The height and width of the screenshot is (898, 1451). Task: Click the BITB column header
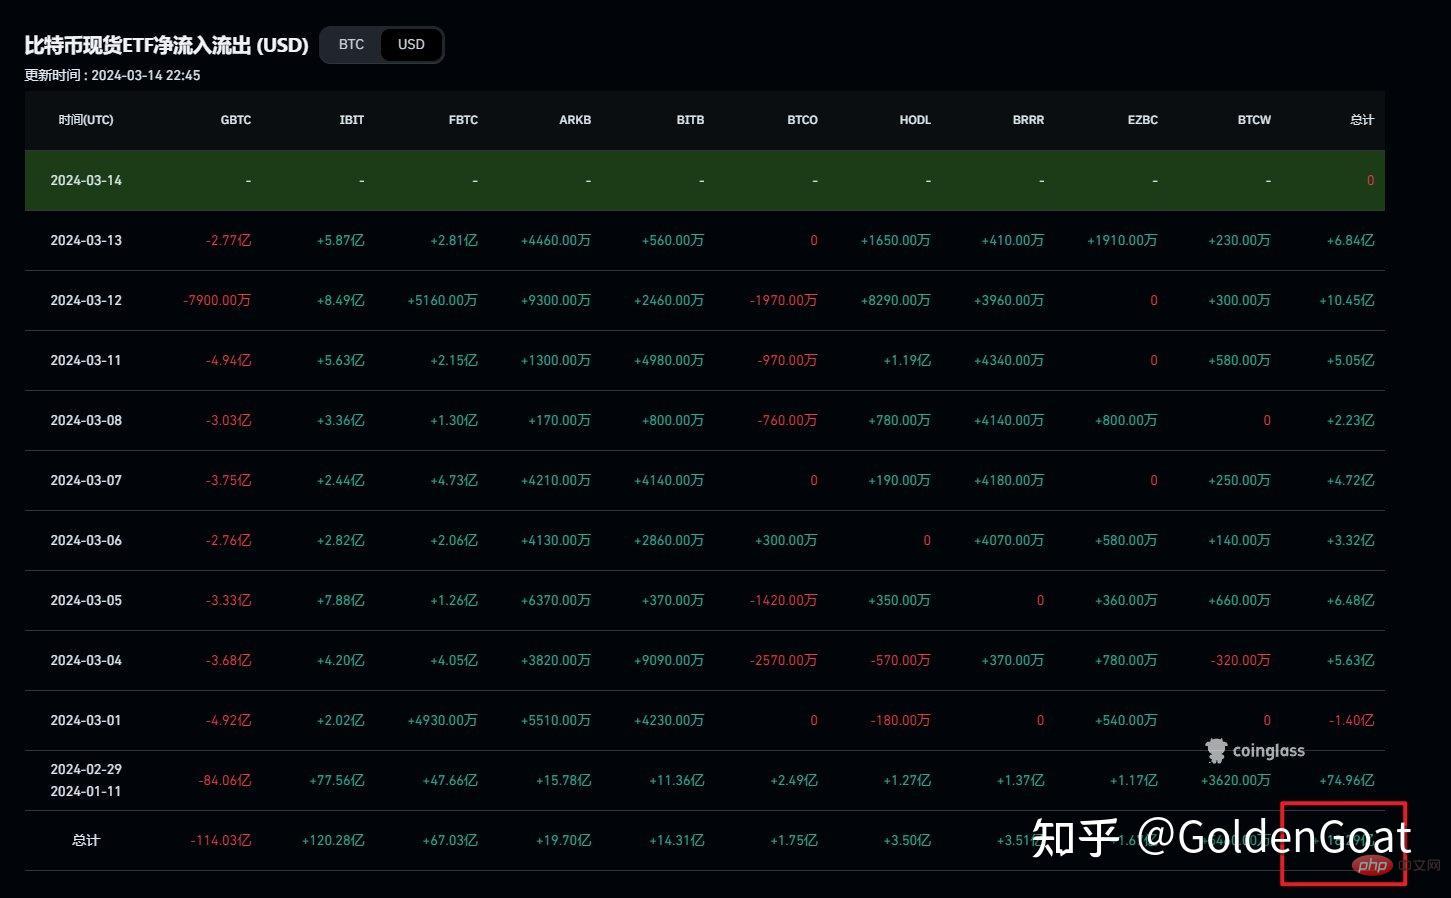(690, 120)
